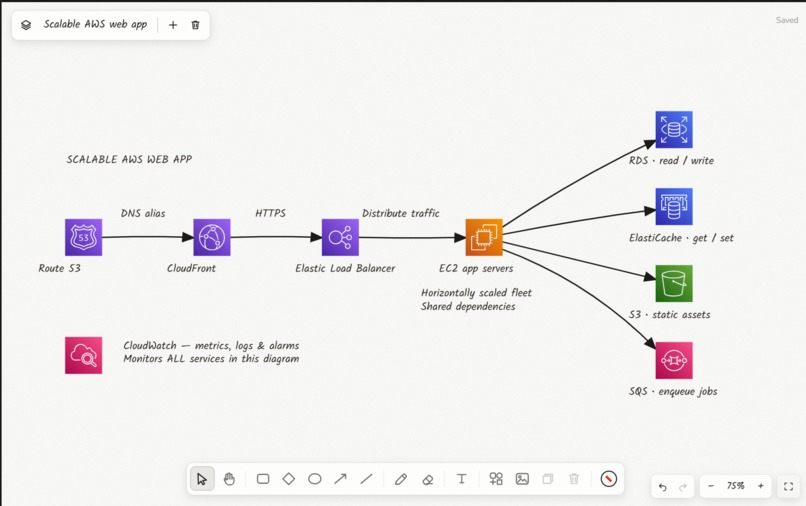Zoom out with the minus button
Viewport: 806px width, 506px height.
[x=711, y=486]
